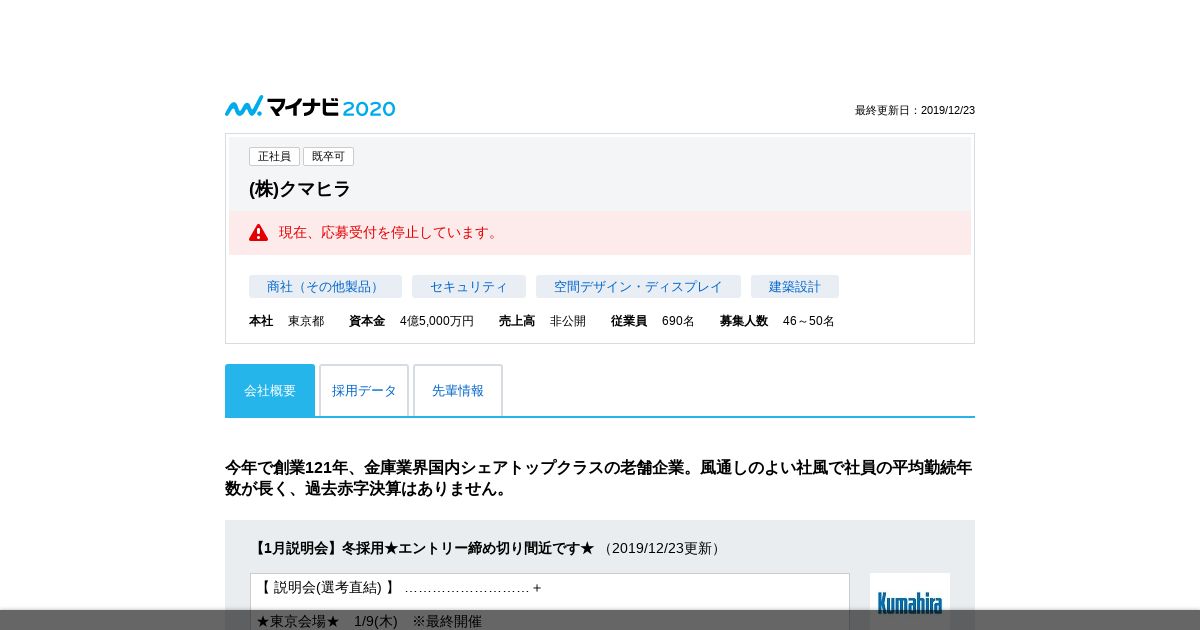Open the 建築設計 industry tag

click(x=795, y=287)
